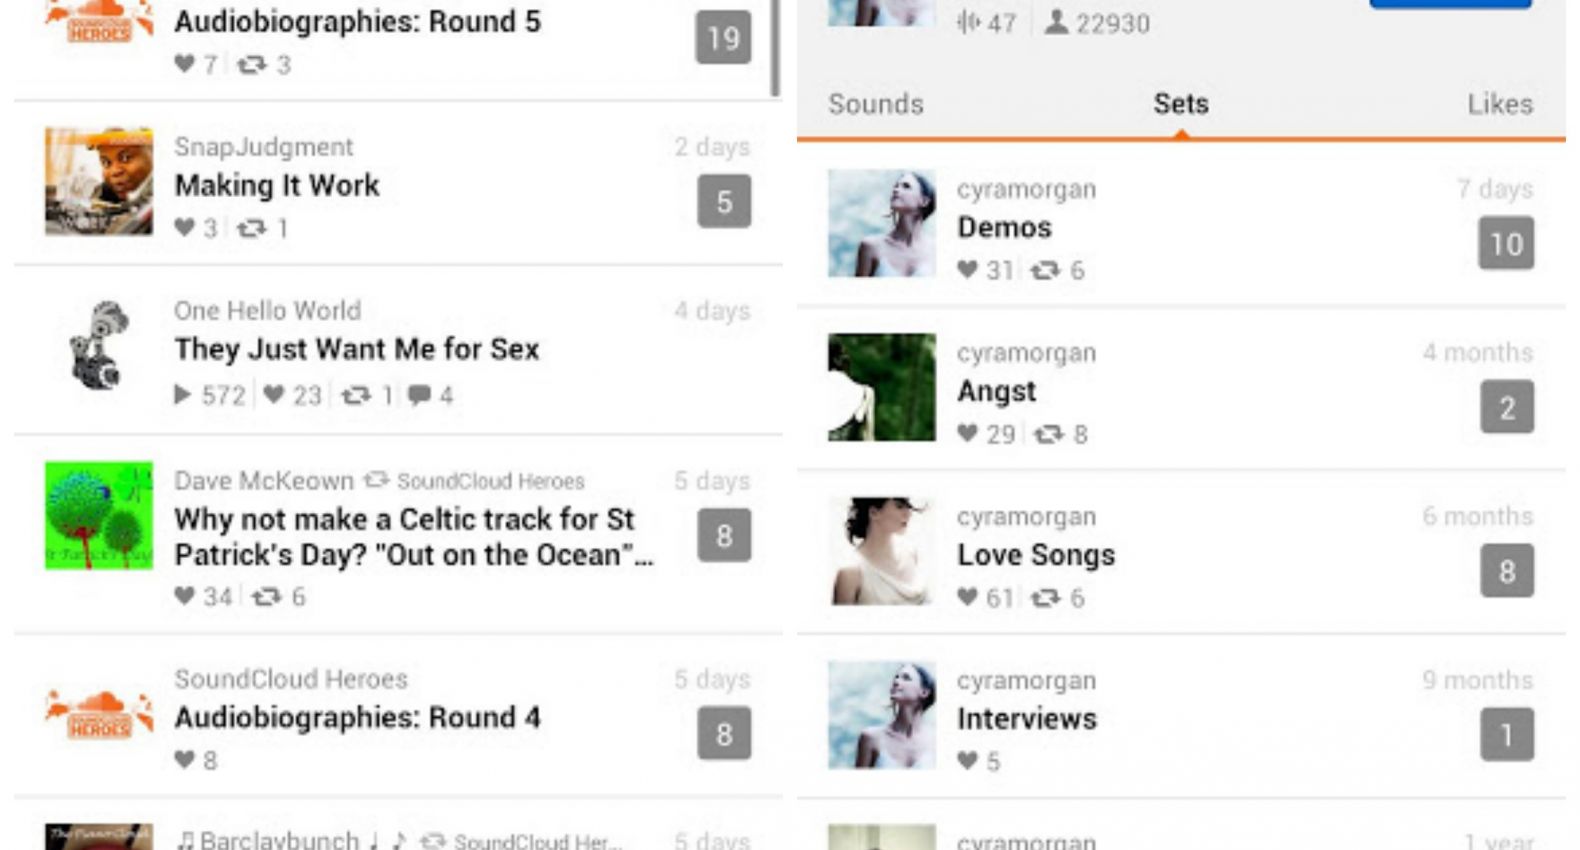The width and height of the screenshot is (1580, 850).
Task: Click the stream list scrollbar
Action: (775, 47)
